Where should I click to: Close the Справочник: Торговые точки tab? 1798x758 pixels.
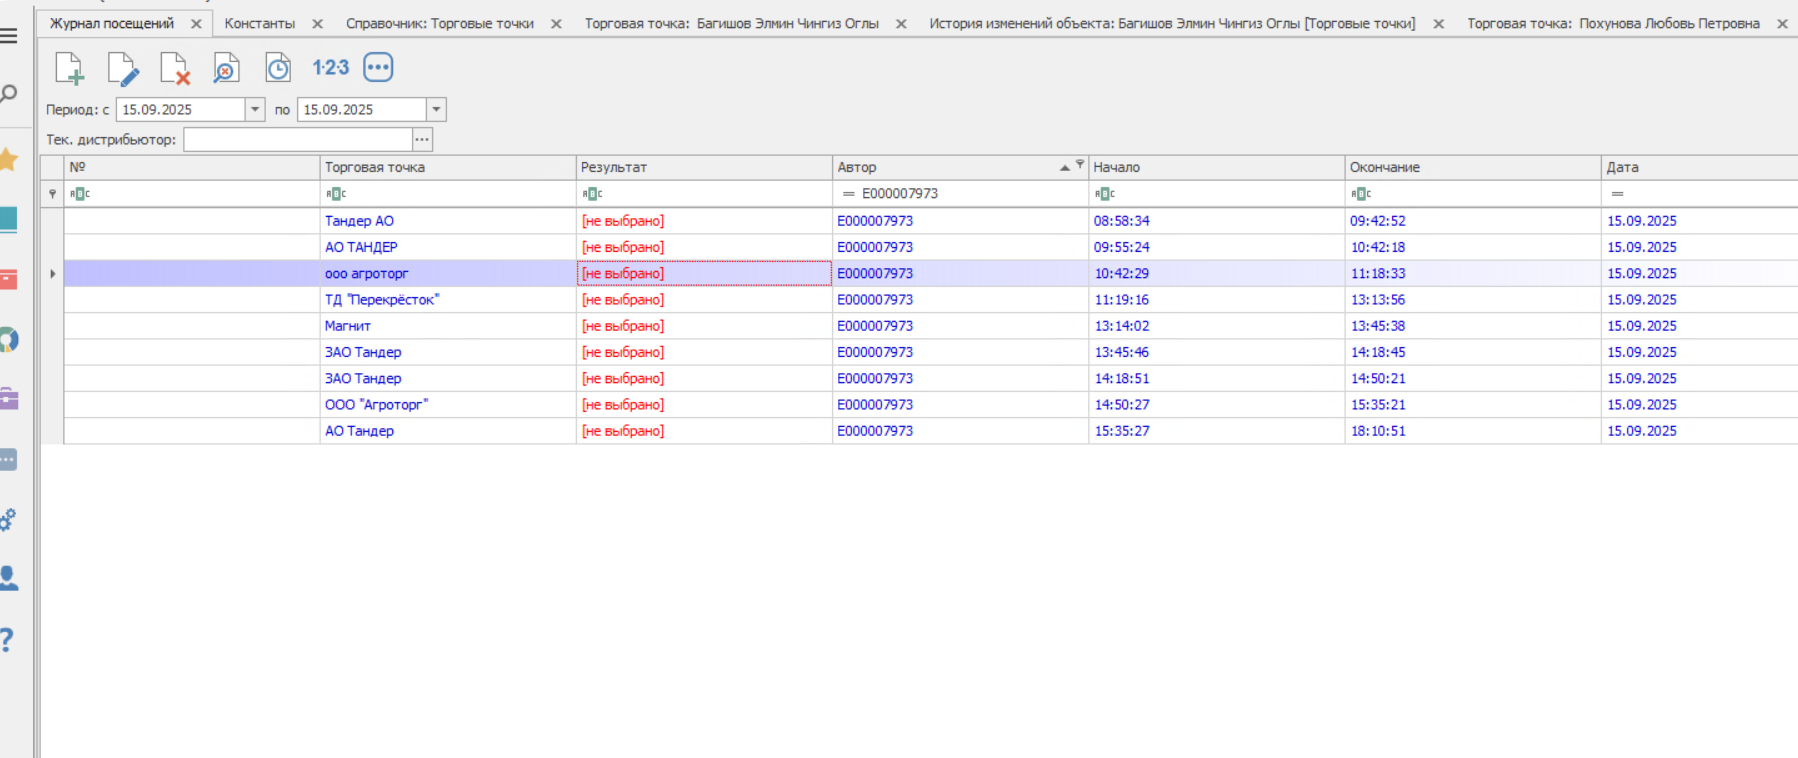click(x=556, y=23)
